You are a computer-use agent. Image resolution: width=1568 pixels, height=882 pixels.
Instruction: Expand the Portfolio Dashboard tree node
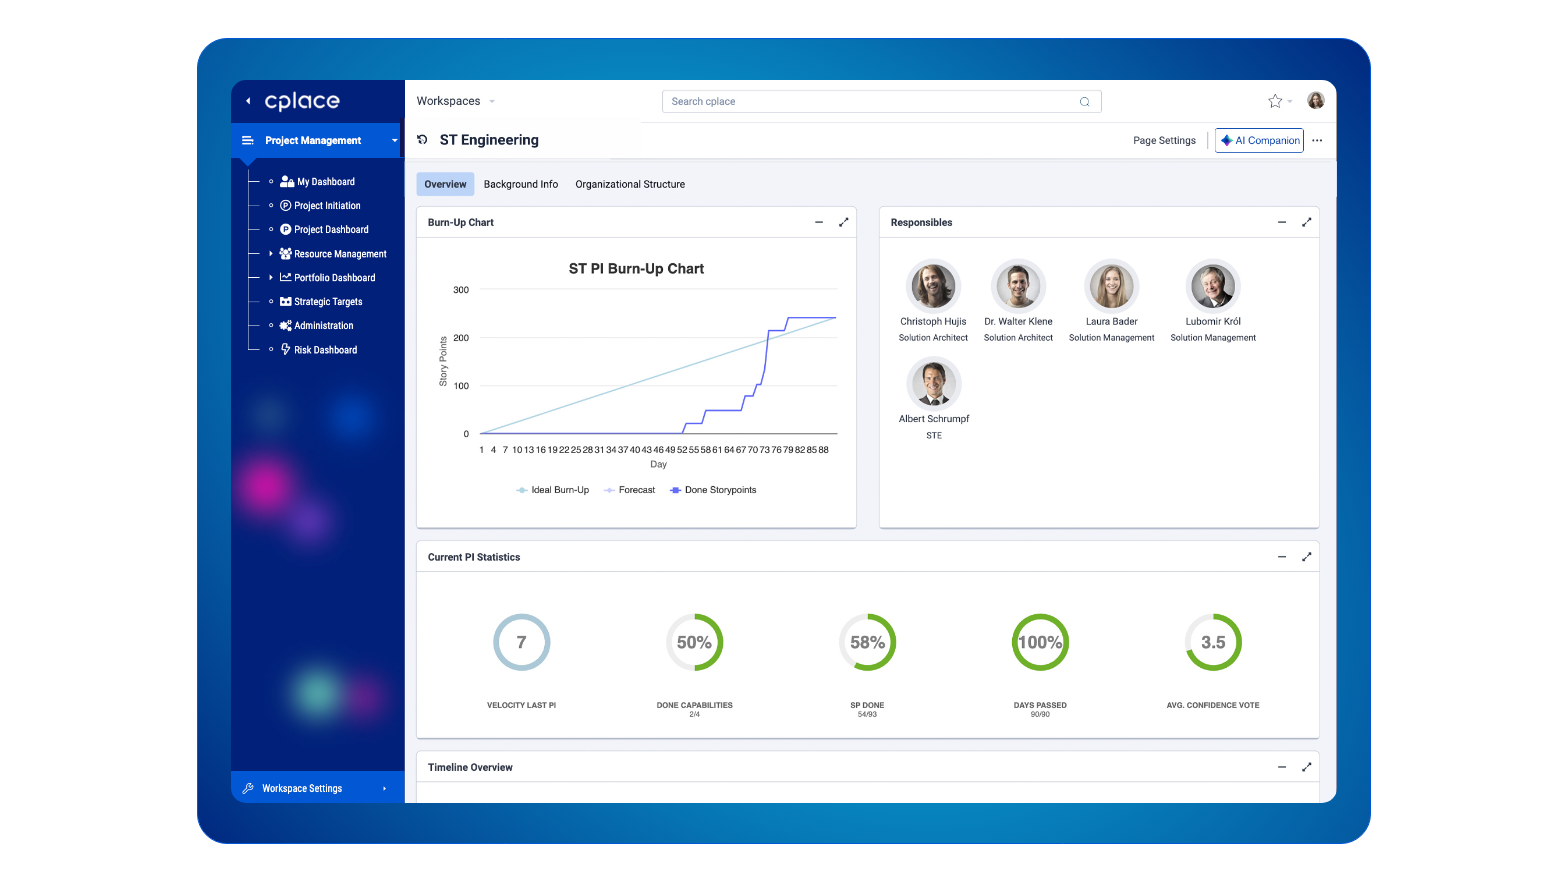coord(271,278)
